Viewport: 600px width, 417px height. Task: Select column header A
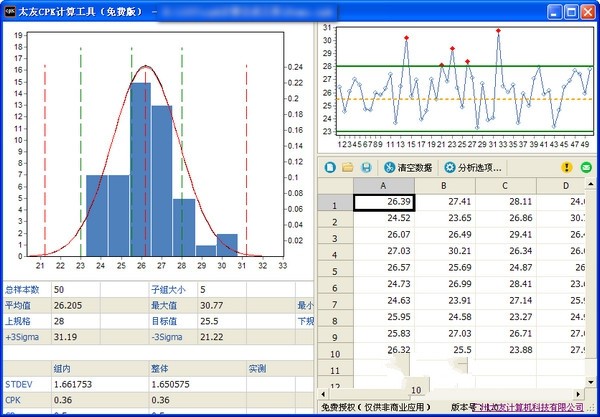tap(384, 186)
